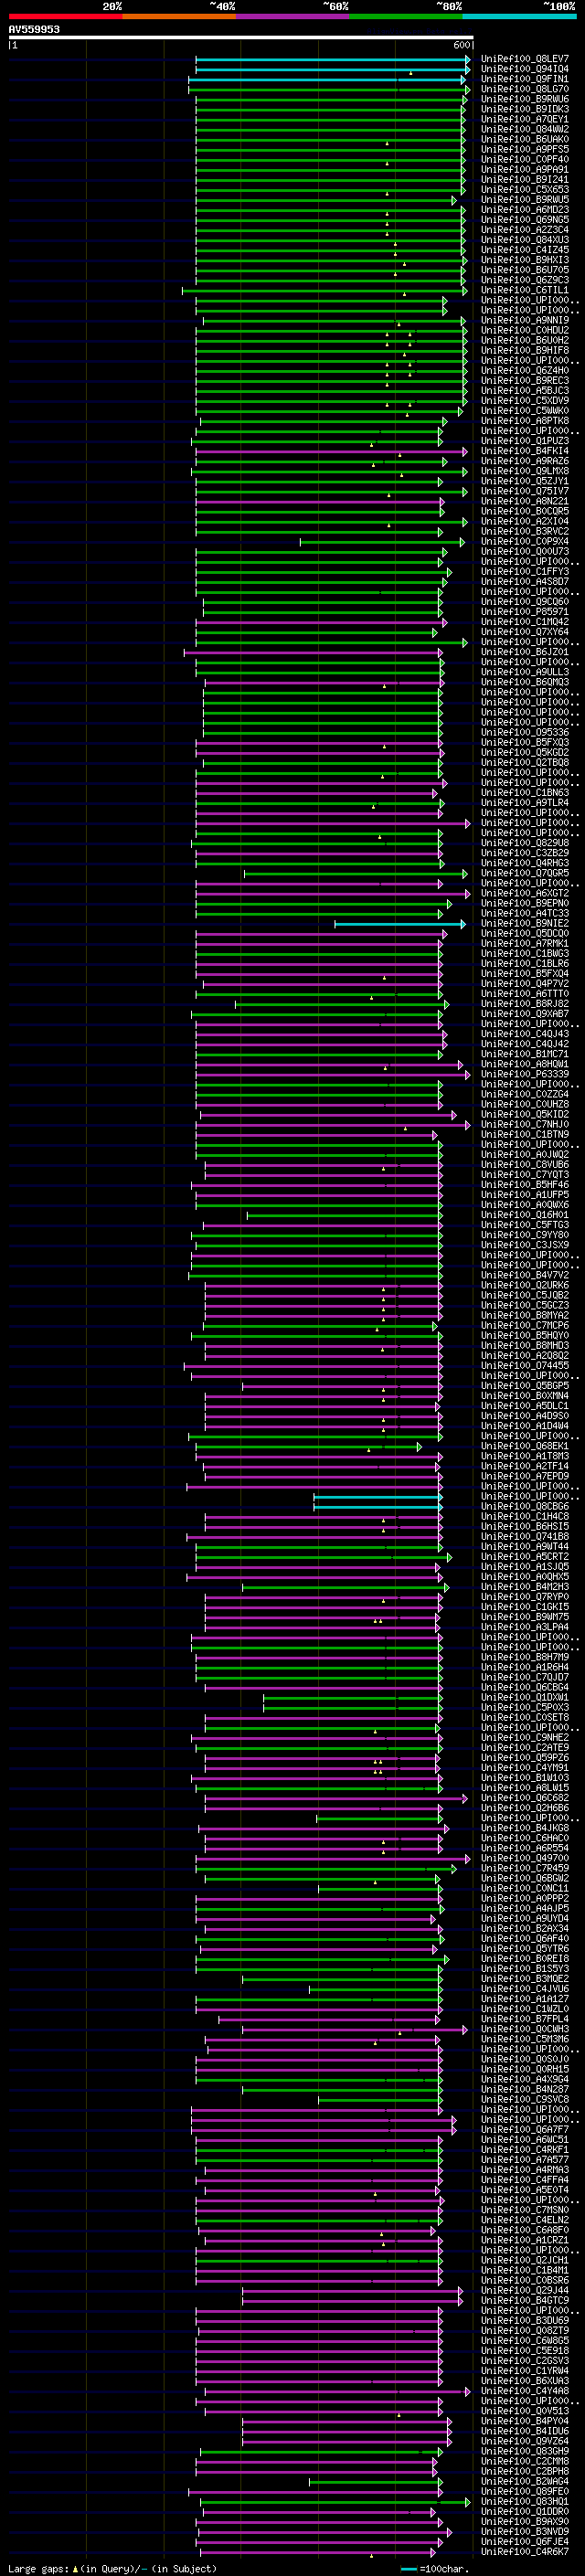Screen dimensions: 585x2576
Task: Select hit label UniRef100_B2WAG4
Action: [524, 2480]
